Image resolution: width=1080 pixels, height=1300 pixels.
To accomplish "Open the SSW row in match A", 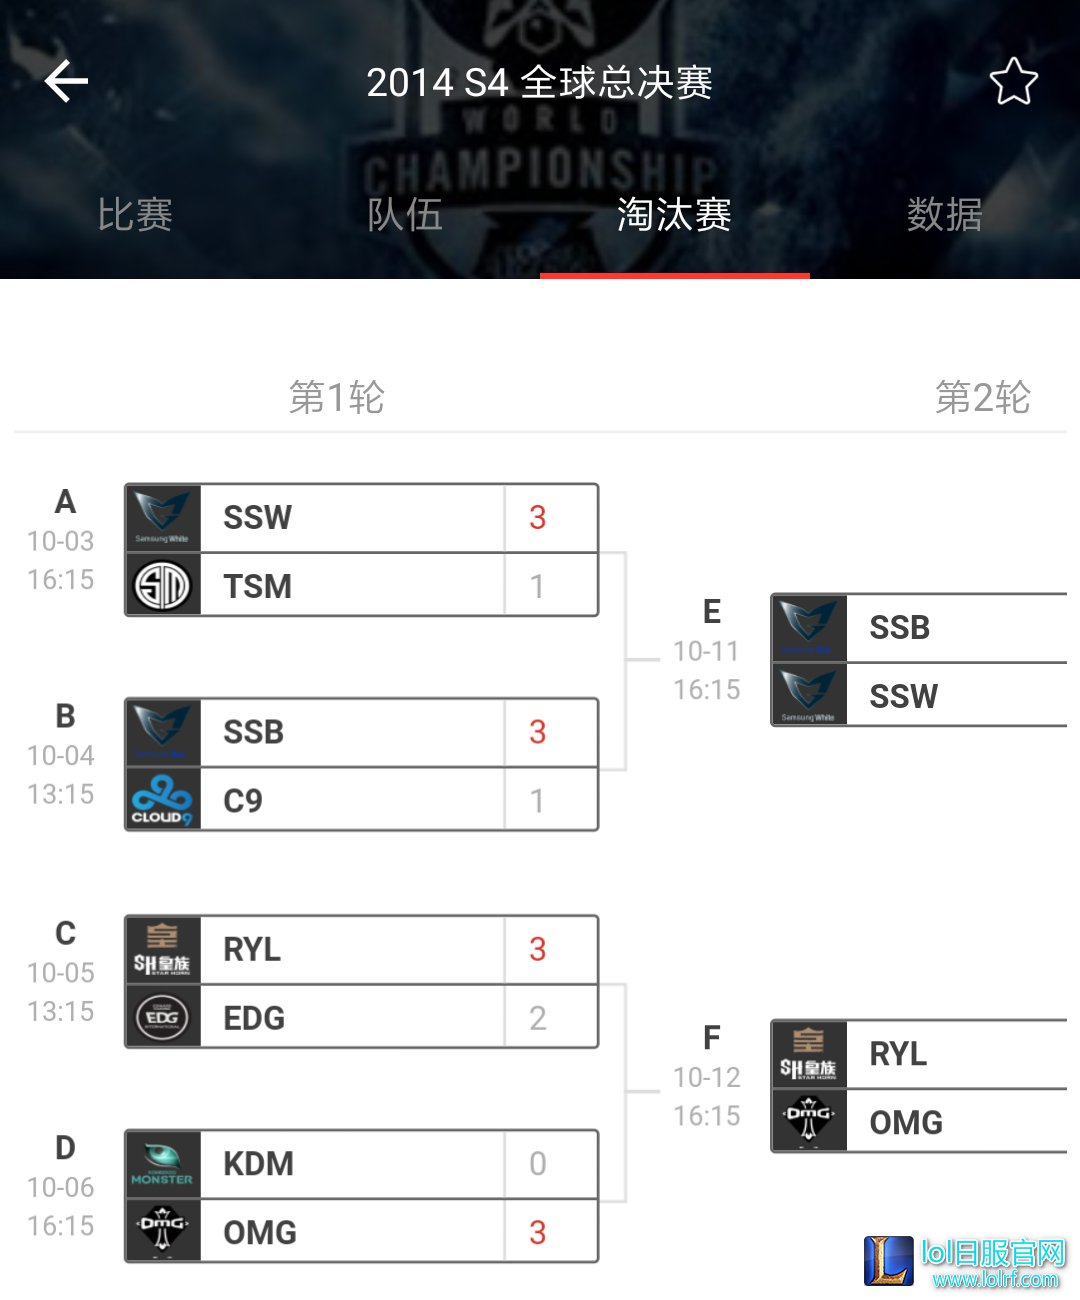I will point(362,518).
